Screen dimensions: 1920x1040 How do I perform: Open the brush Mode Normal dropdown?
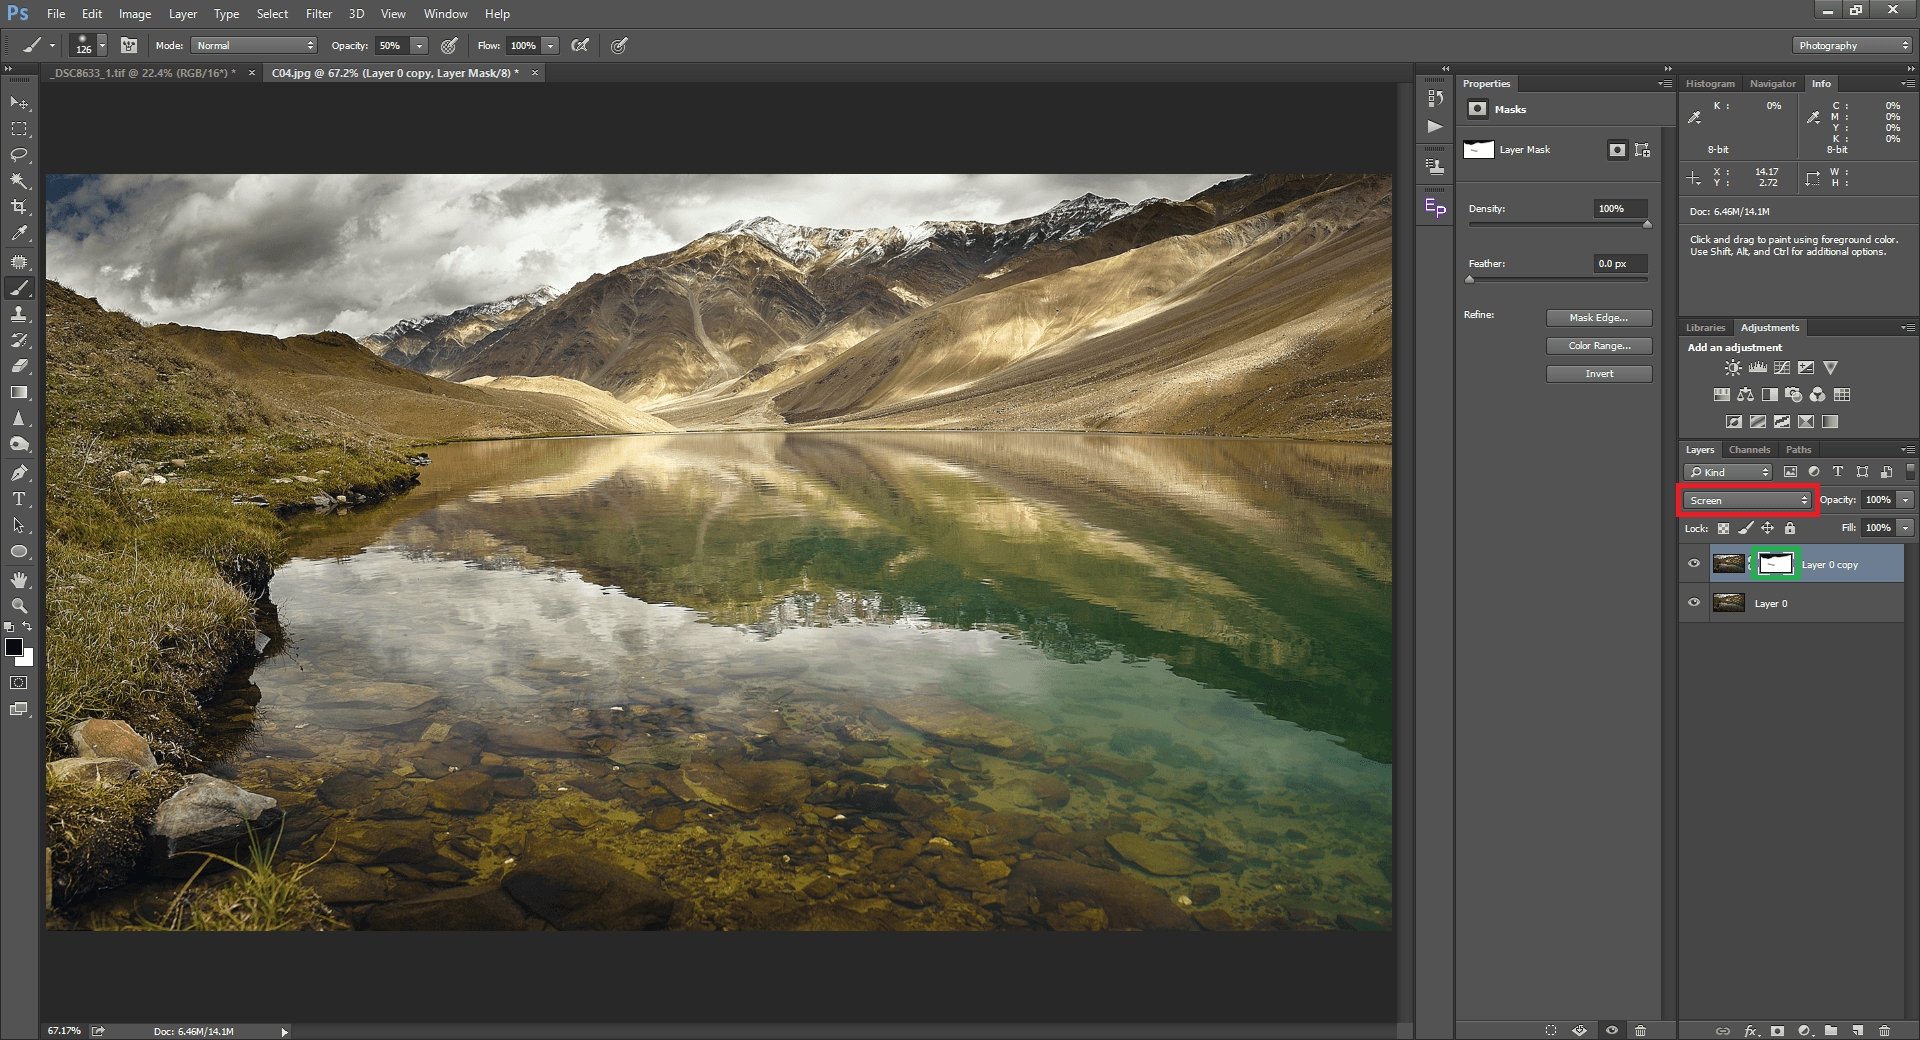coord(254,46)
